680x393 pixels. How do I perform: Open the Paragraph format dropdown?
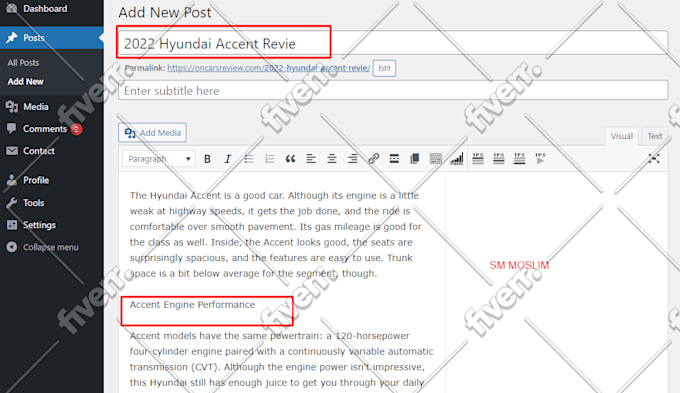click(159, 159)
